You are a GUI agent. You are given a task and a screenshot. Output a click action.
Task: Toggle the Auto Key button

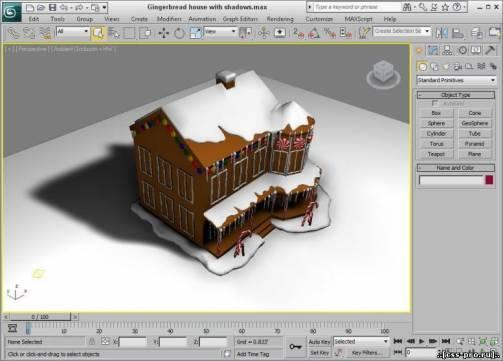(x=319, y=342)
